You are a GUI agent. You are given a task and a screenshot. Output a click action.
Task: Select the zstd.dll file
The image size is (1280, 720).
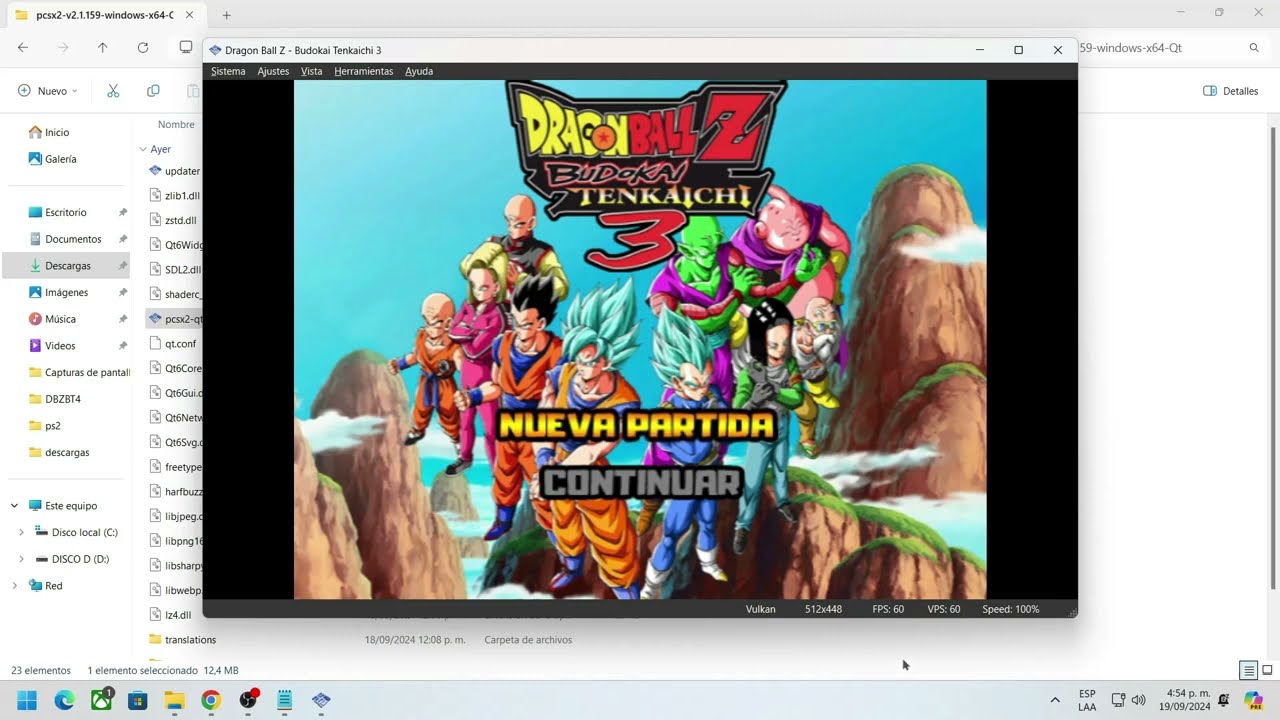pyautogui.click(x=174, y=220)
